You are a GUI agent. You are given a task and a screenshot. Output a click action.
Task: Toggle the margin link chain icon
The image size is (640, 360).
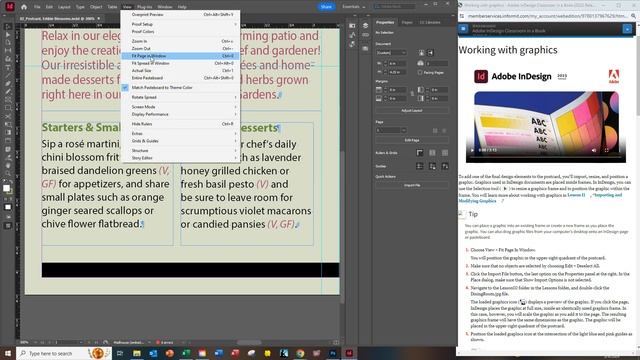[x=412, y=94]
